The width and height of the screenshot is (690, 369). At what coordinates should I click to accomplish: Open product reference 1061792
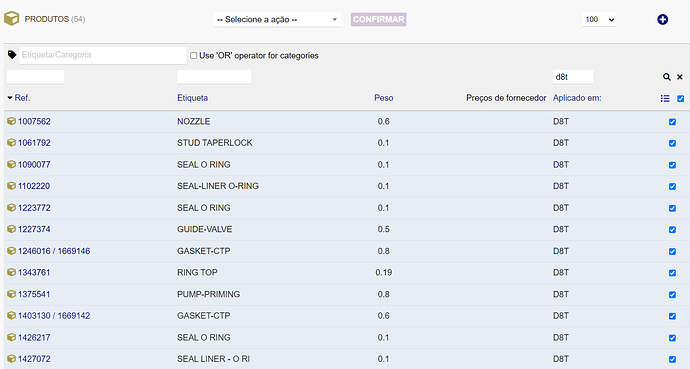click(34, 143)
